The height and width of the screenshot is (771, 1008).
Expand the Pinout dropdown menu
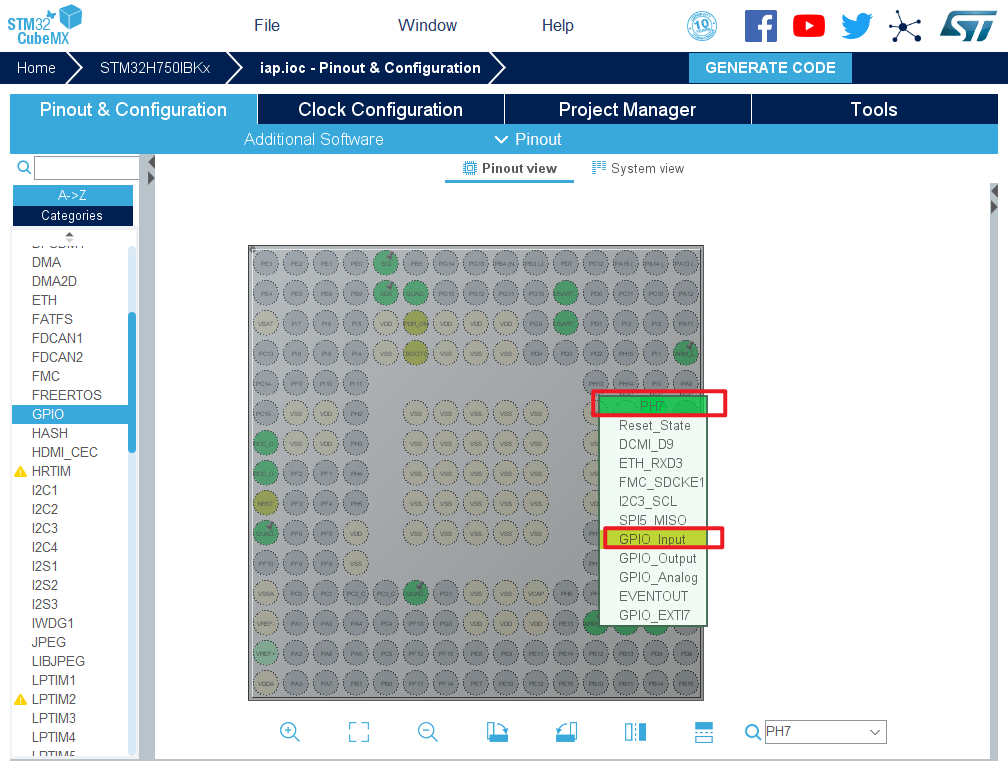tap(528, 139)
